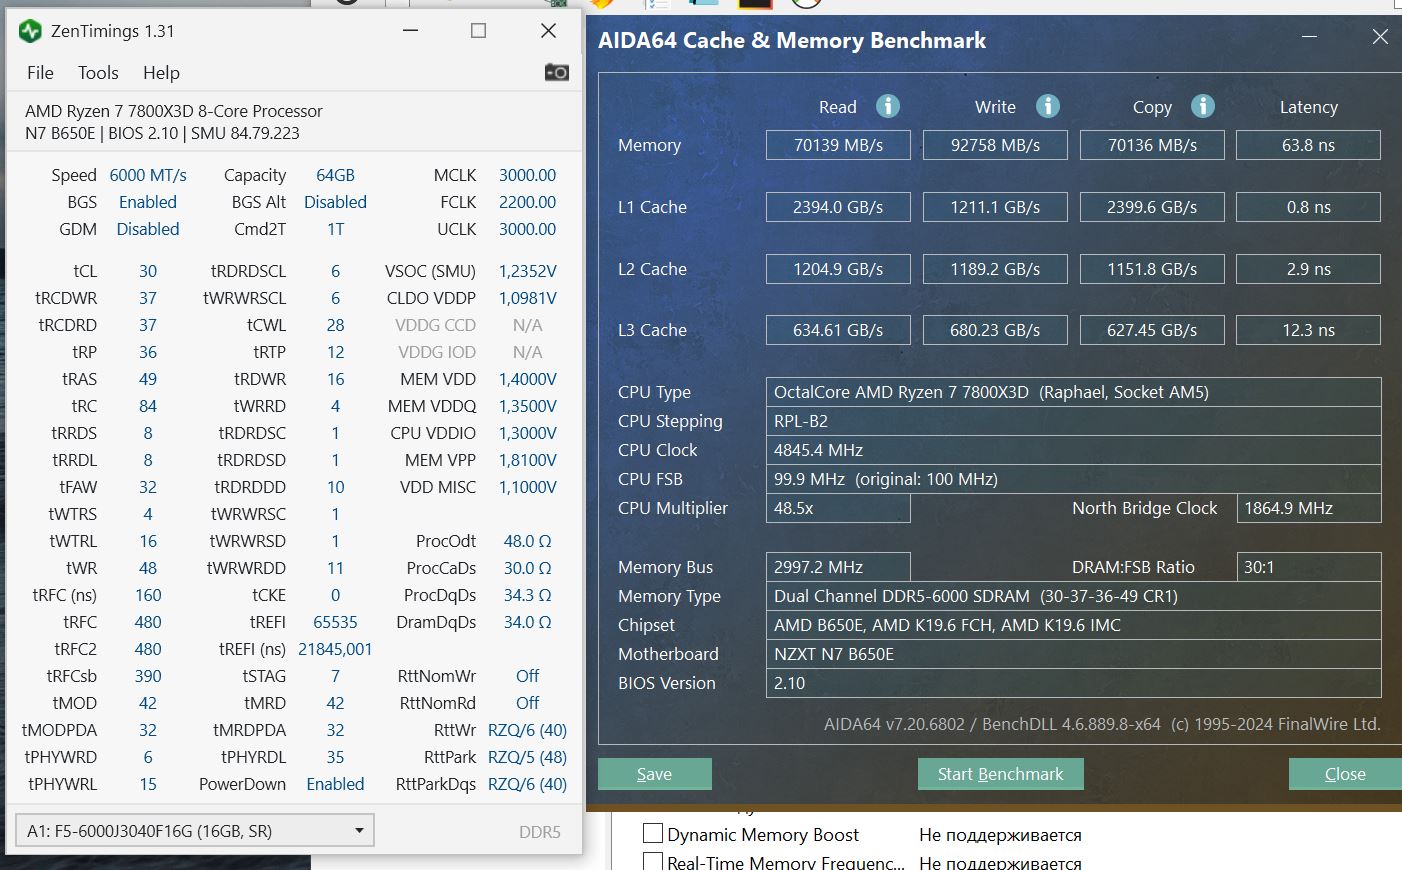Click the CPU Type field with Ryzen 7 7800X3D

[x=1073, y=392]
